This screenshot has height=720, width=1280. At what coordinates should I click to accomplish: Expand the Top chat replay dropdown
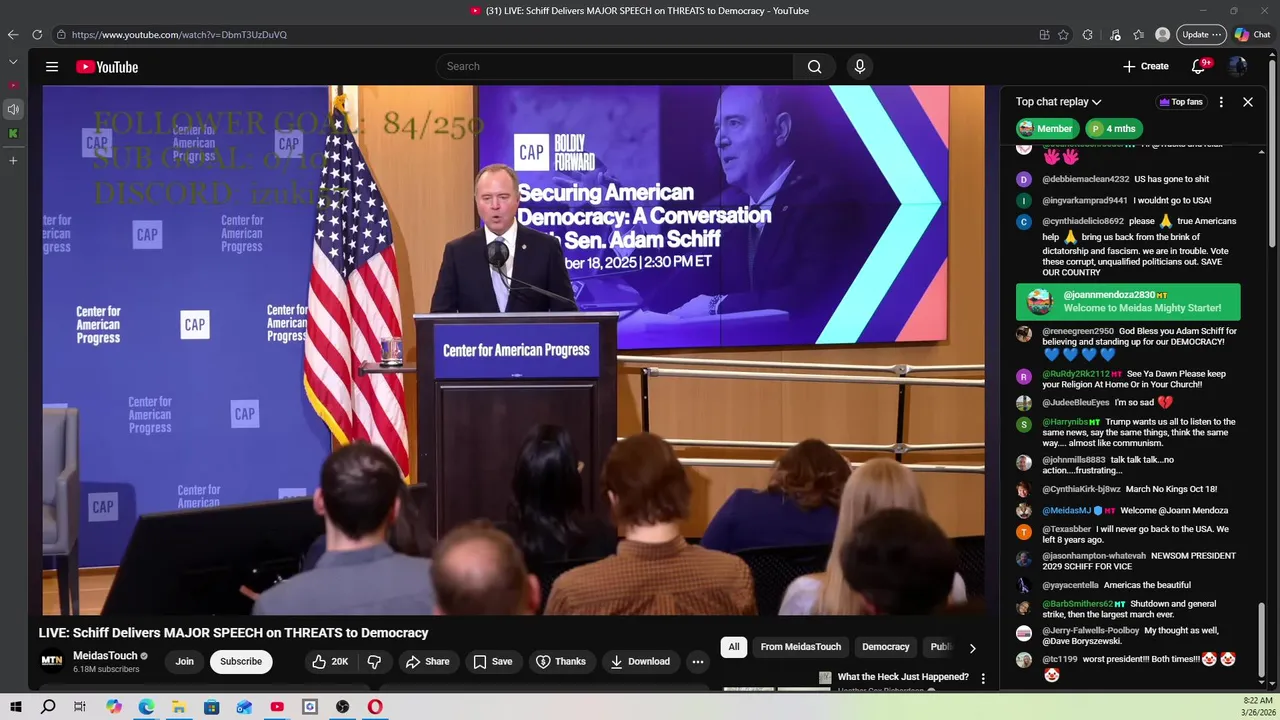(1058, 102)
